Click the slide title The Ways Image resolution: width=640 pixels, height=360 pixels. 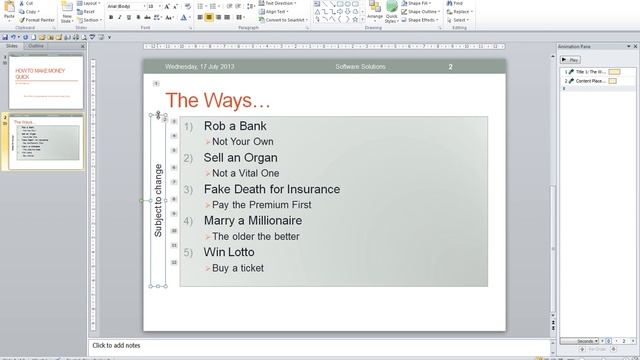[218, 100]
